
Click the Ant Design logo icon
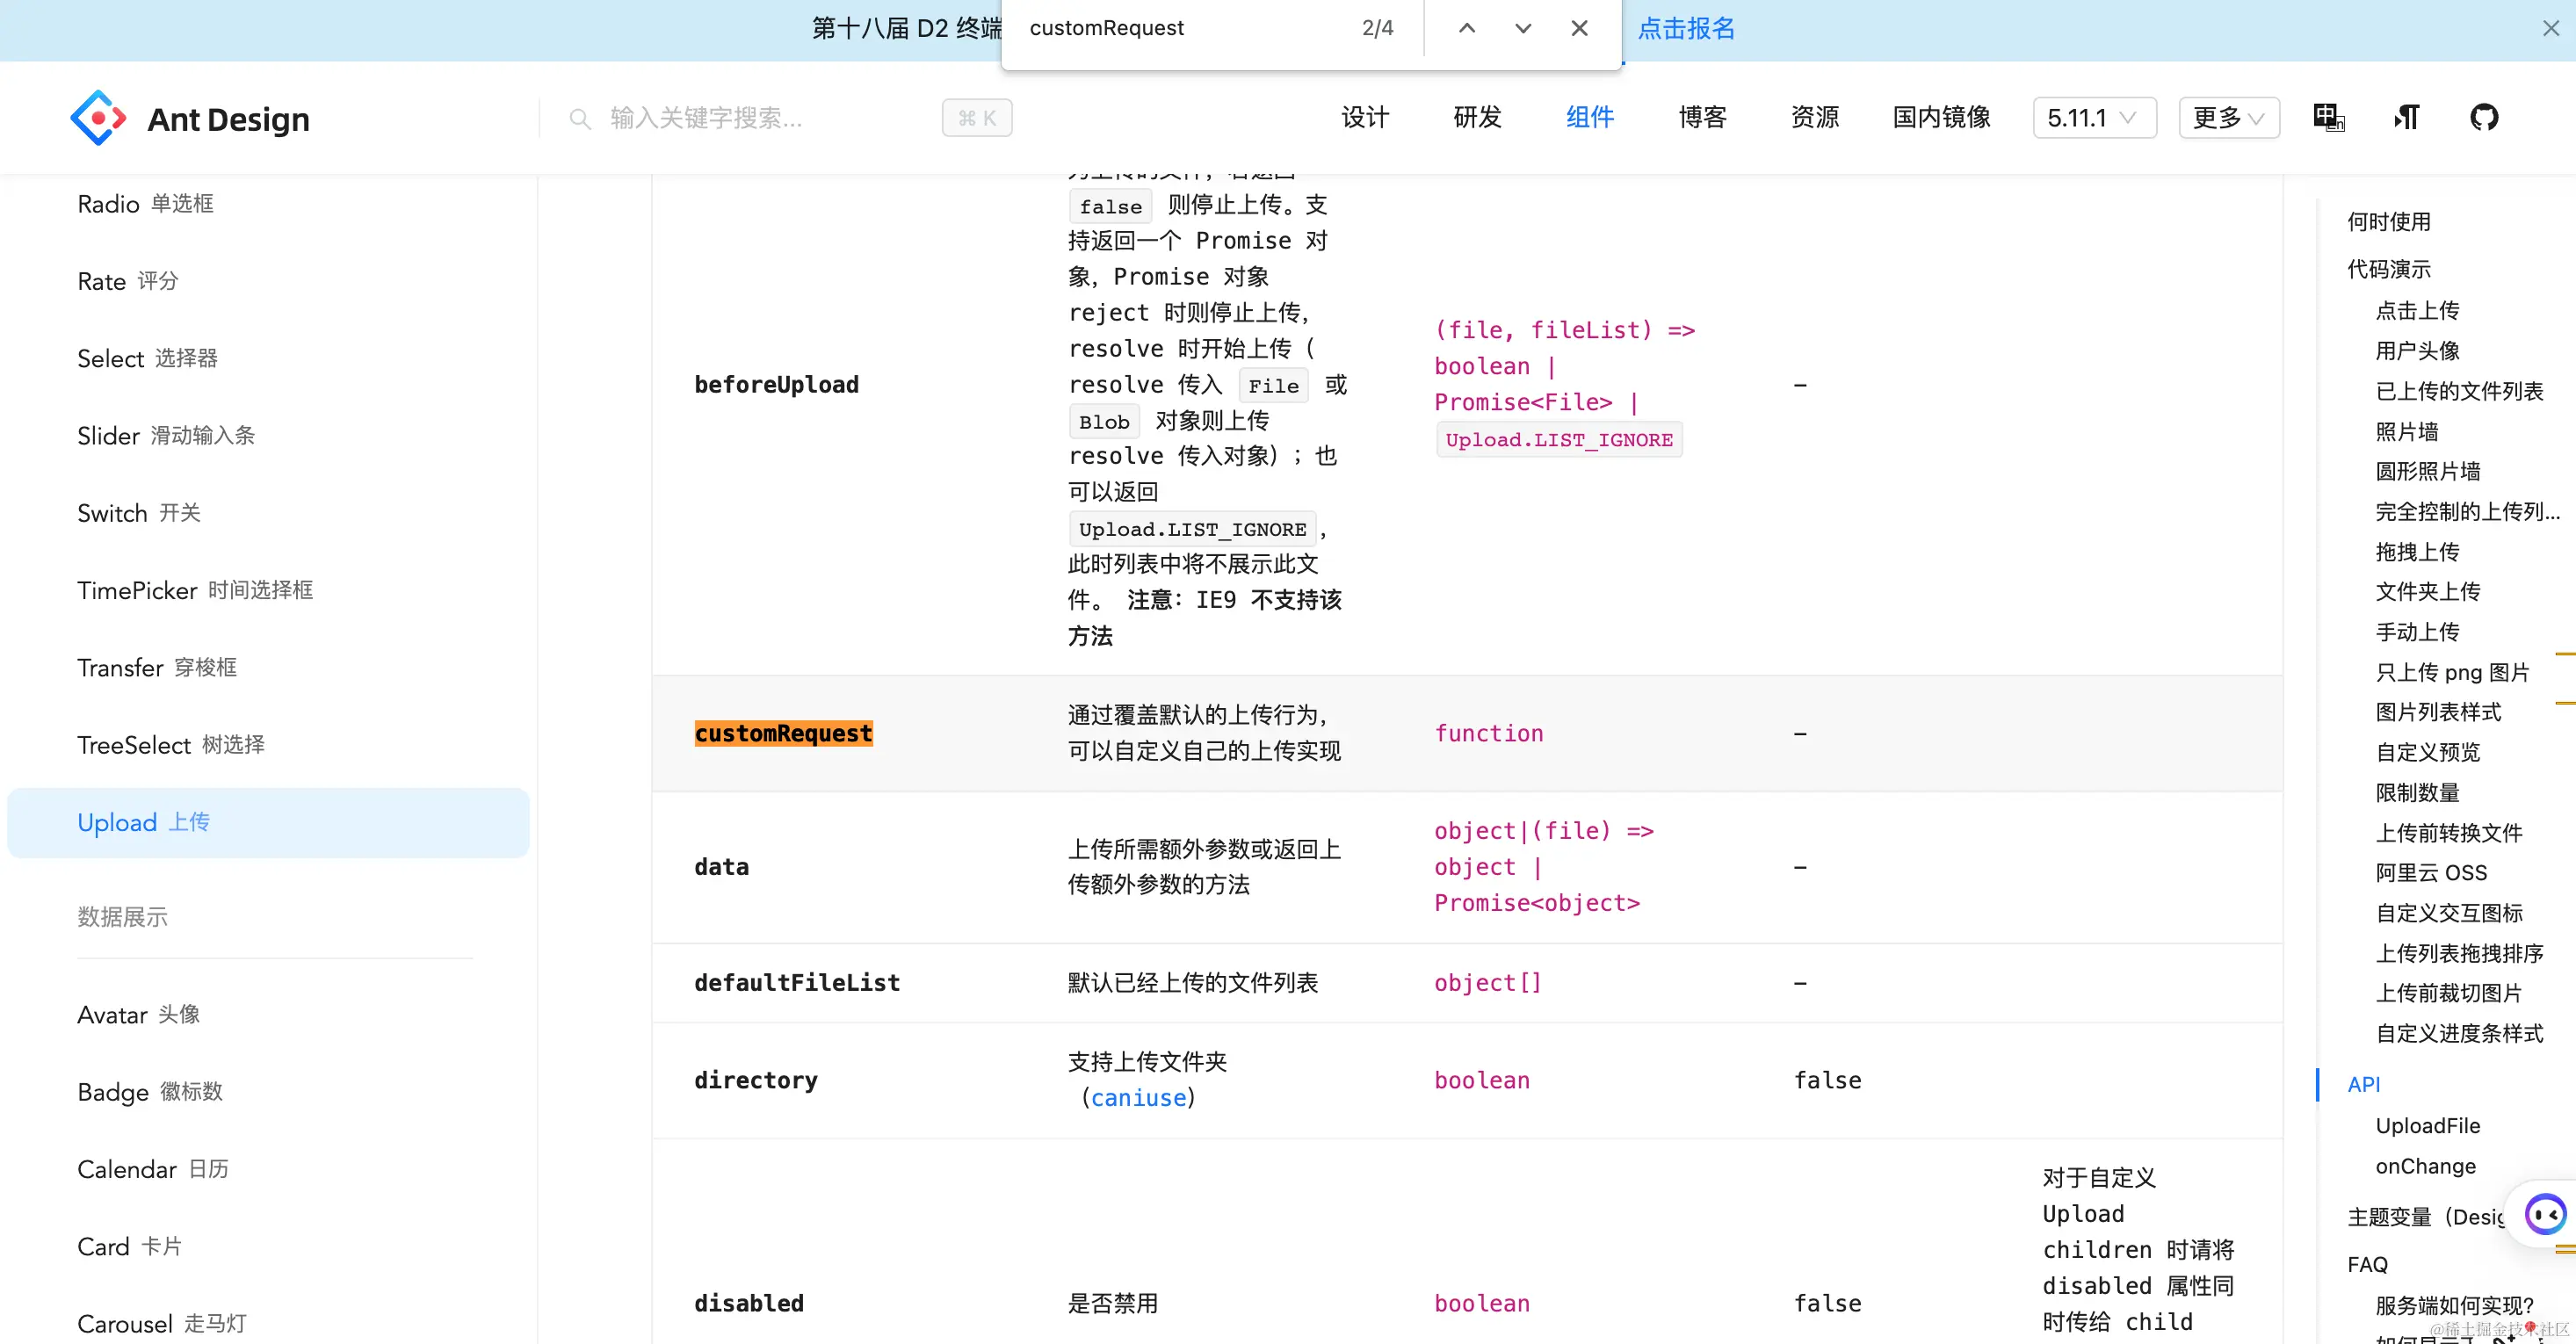coord(98,118)
